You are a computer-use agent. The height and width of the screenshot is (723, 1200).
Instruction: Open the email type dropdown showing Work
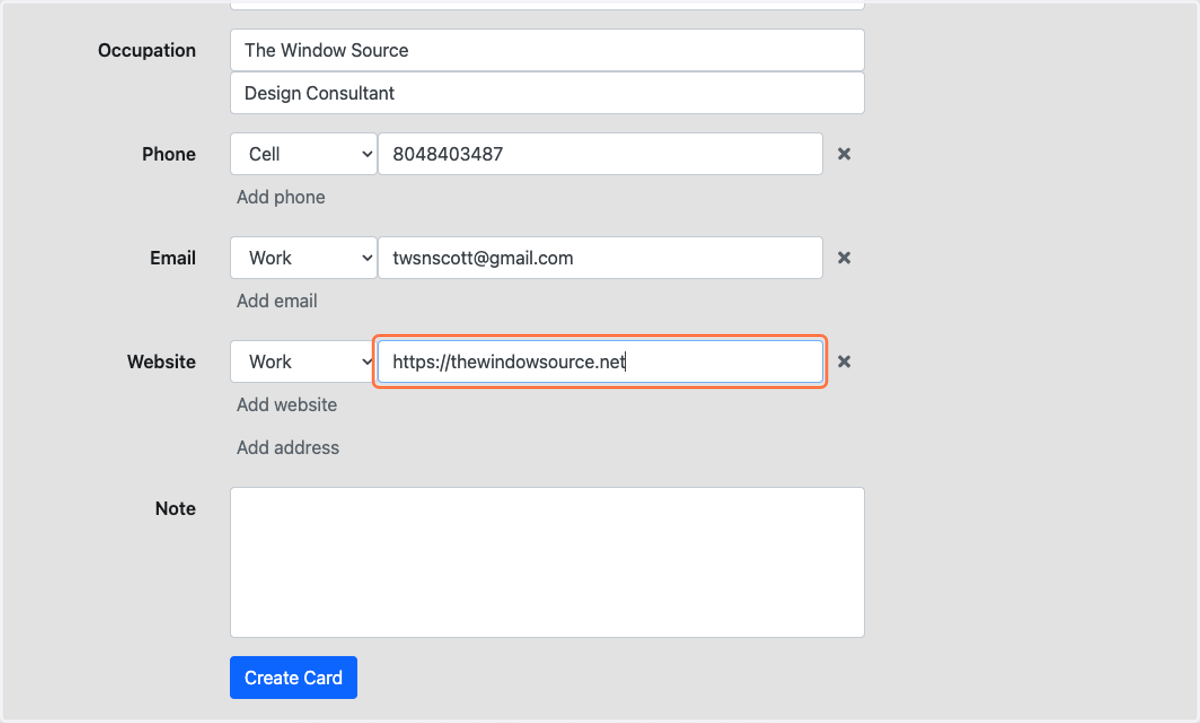click(303, 258)
